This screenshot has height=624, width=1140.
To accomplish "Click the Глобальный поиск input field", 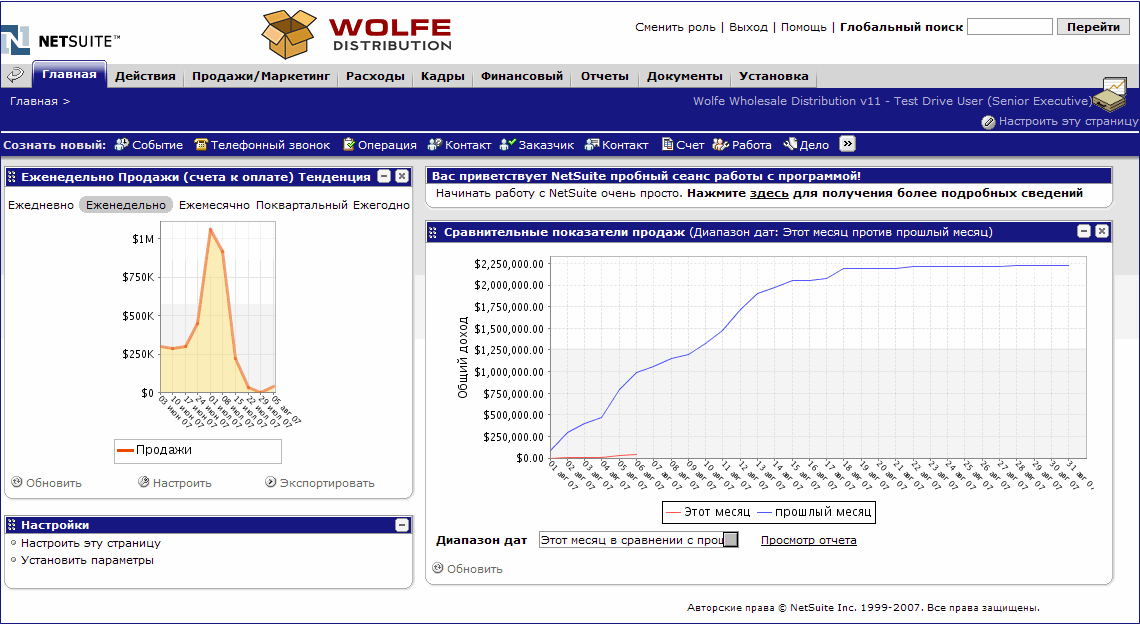I will [1010, 27].
